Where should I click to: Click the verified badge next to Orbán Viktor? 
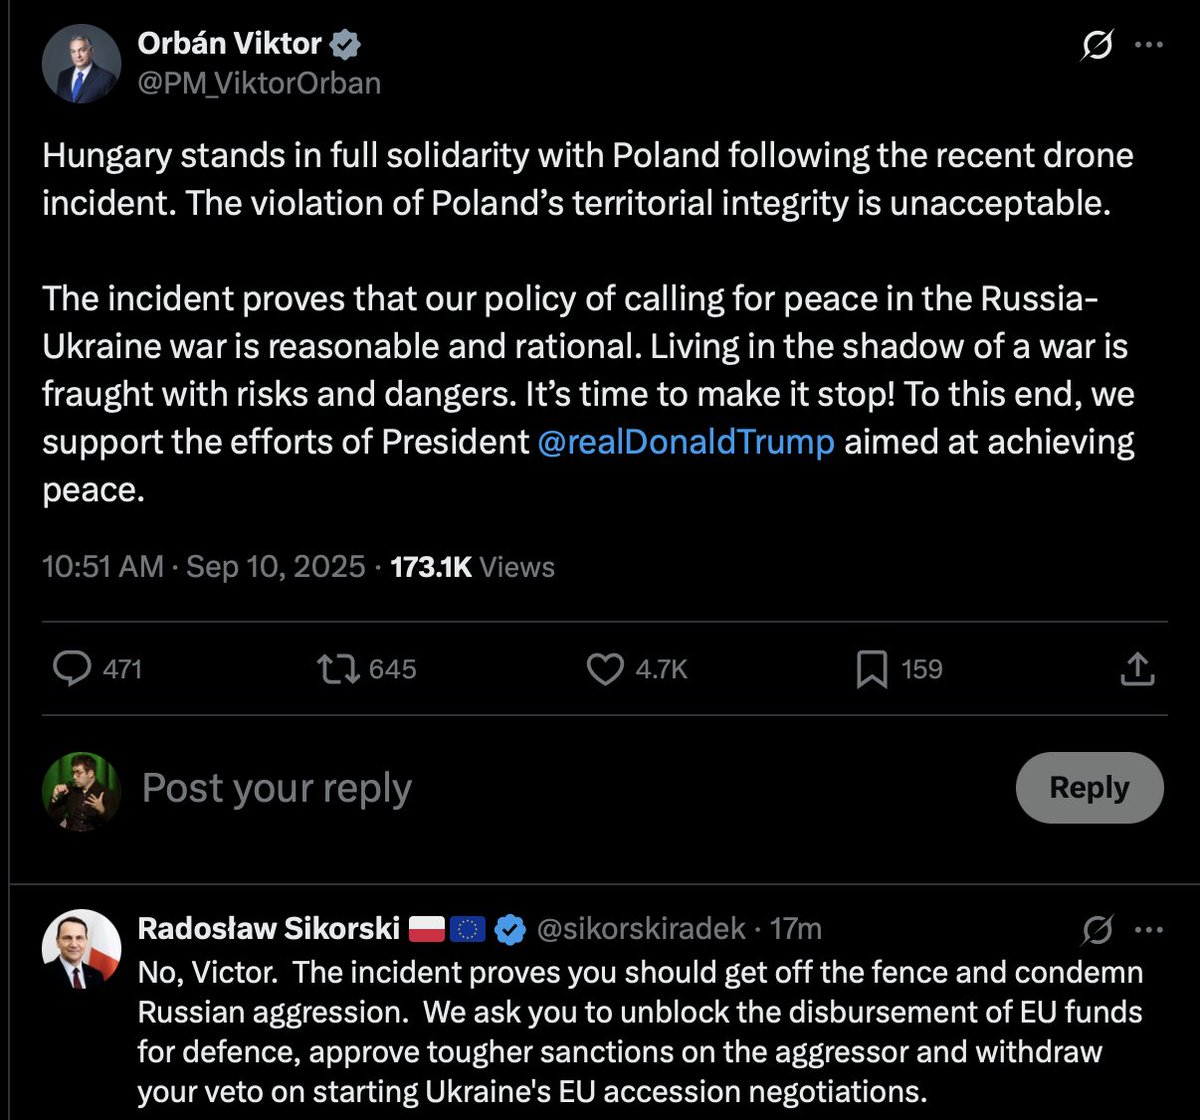345,43
